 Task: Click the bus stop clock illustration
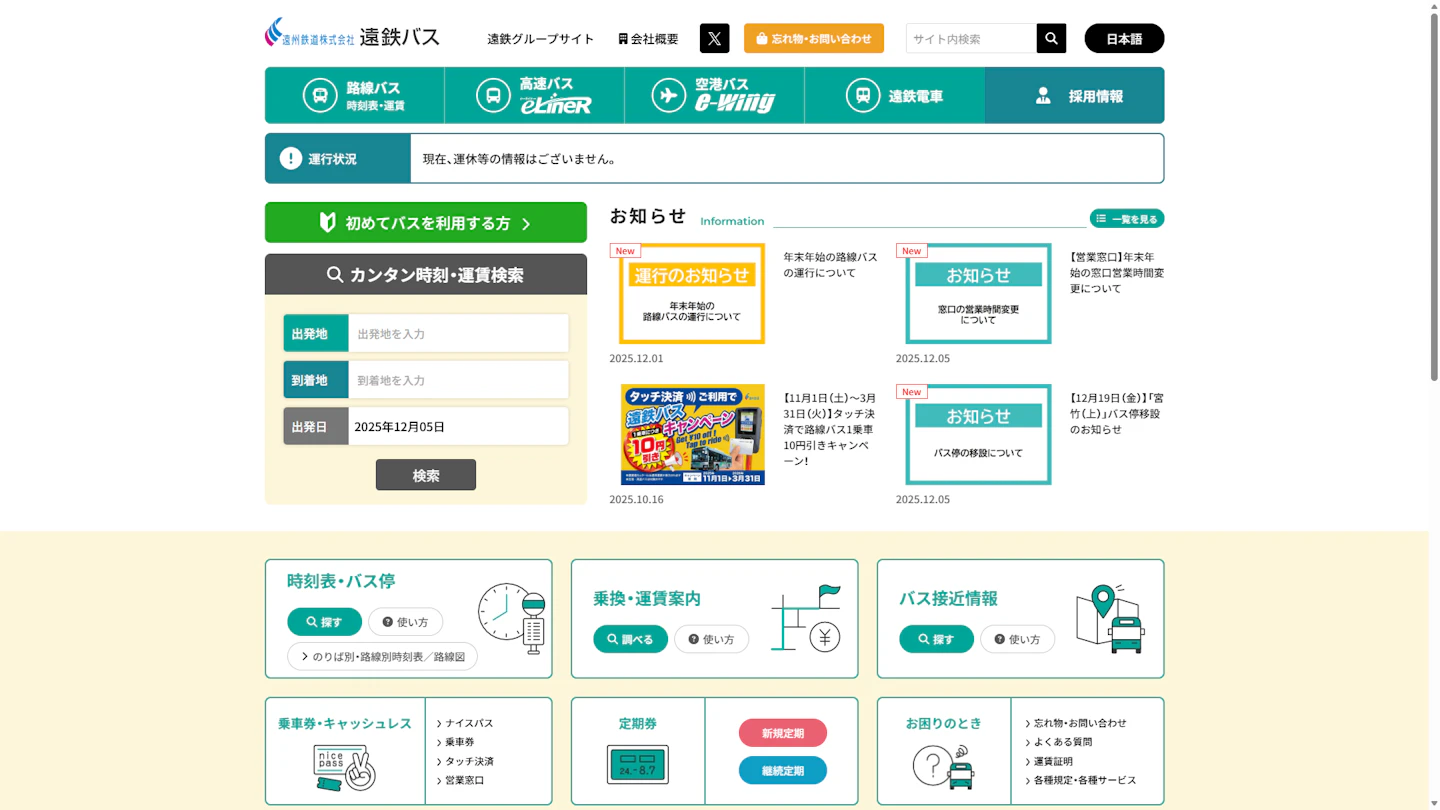[x=512, y=617]
